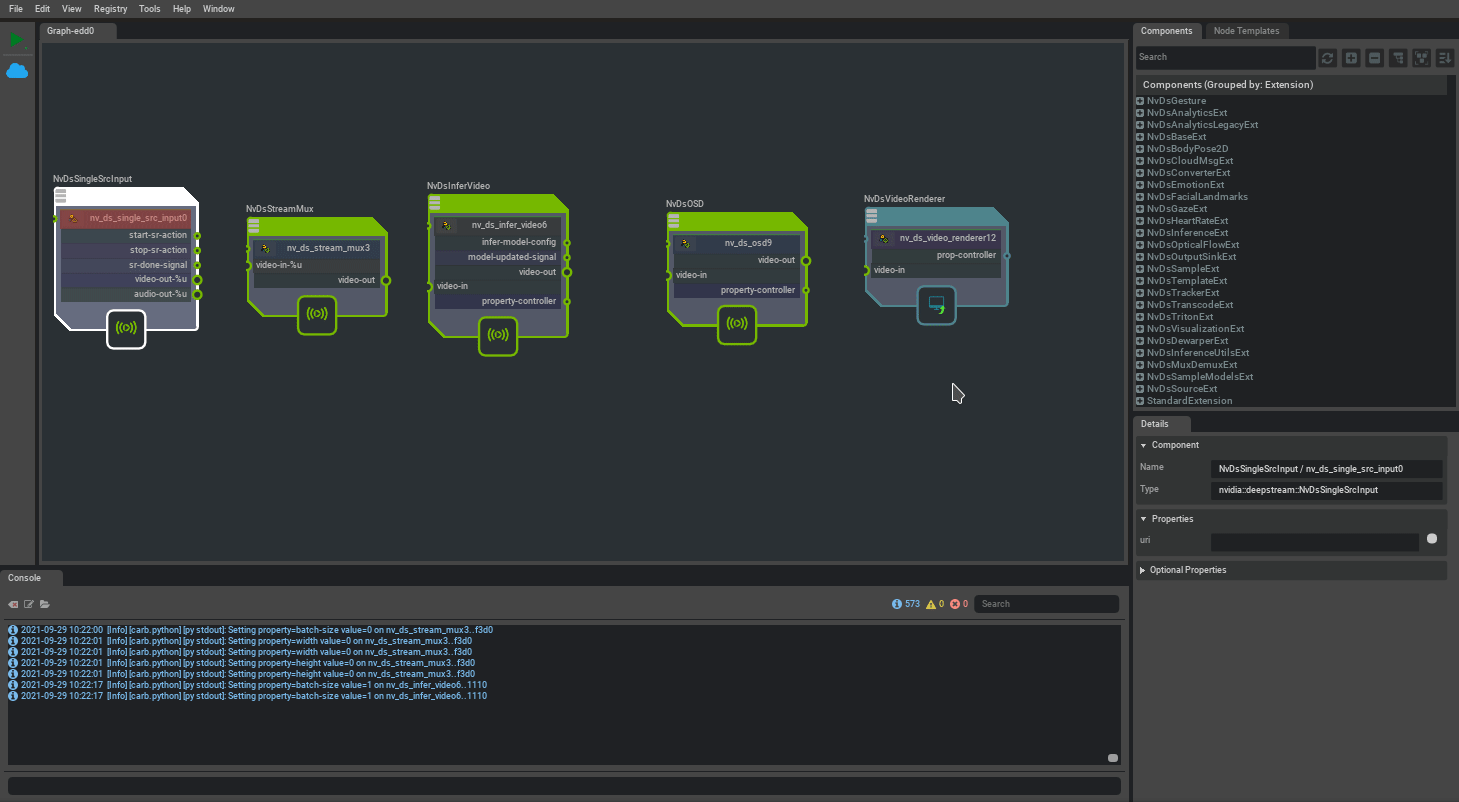
Task: Click the NvDsVideoRenderer display icon button
Action: 937,304
